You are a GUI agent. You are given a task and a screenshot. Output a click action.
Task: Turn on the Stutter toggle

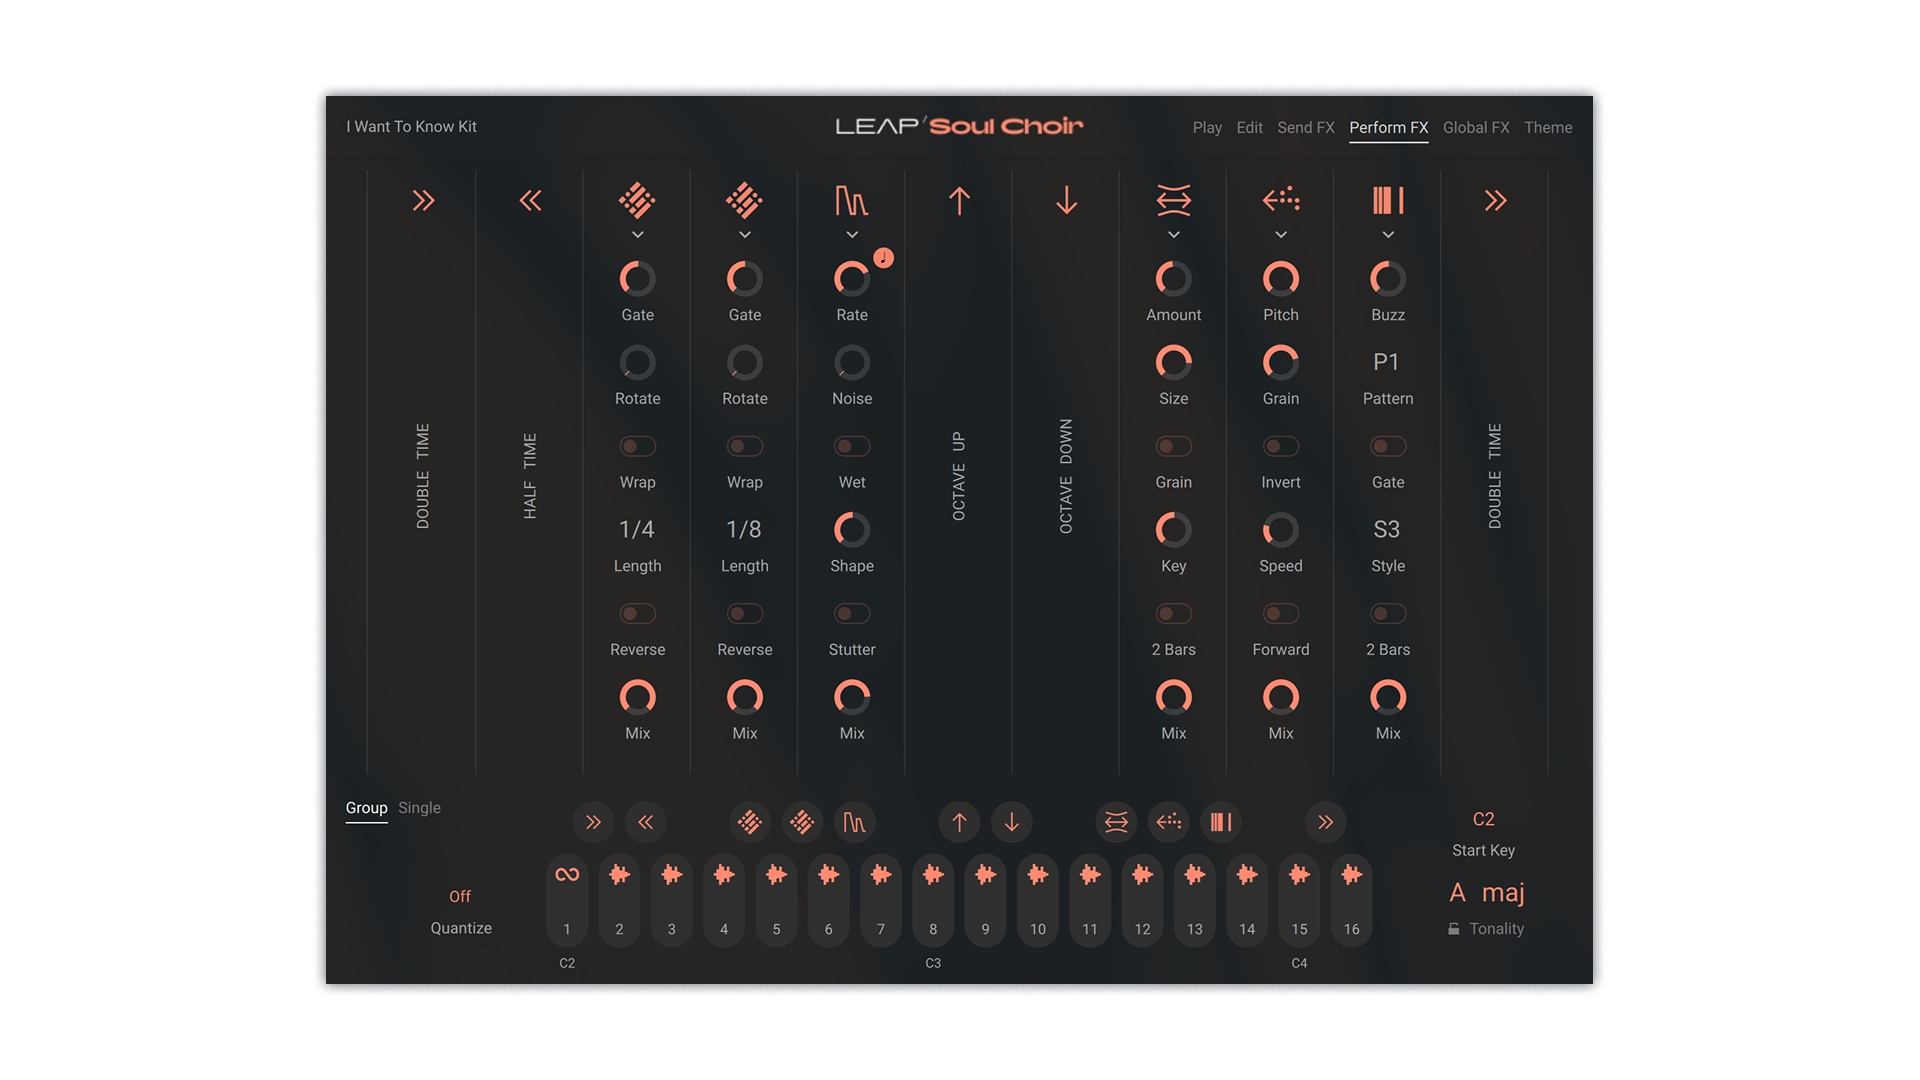pos(851,613)
